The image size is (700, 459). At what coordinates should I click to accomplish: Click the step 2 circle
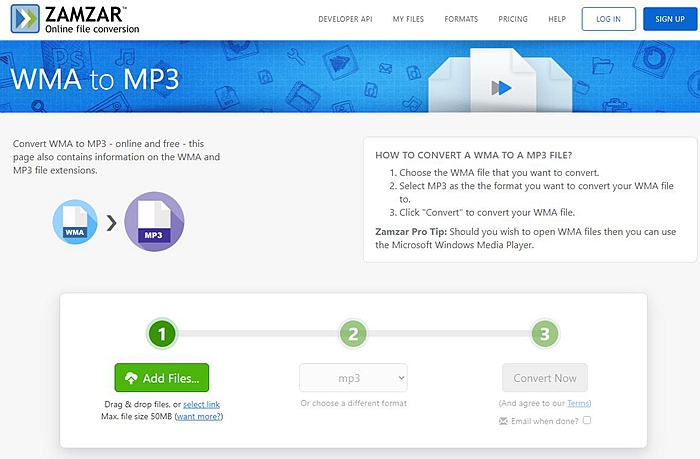(x=353, y=334)
